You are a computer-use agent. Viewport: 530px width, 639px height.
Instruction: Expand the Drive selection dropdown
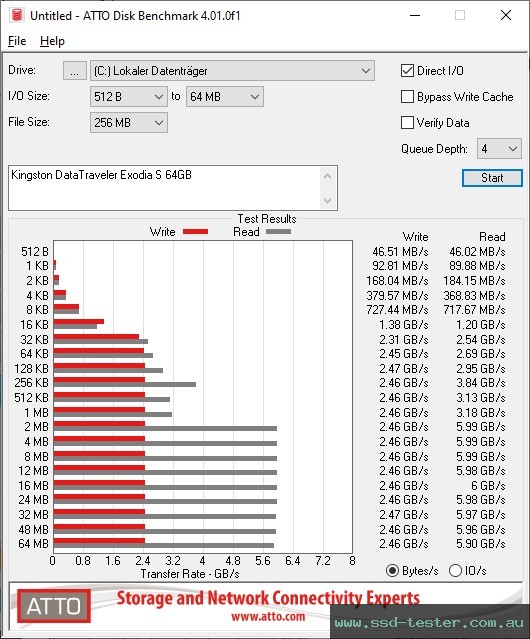pyautogui.click(x=232, y=71)
